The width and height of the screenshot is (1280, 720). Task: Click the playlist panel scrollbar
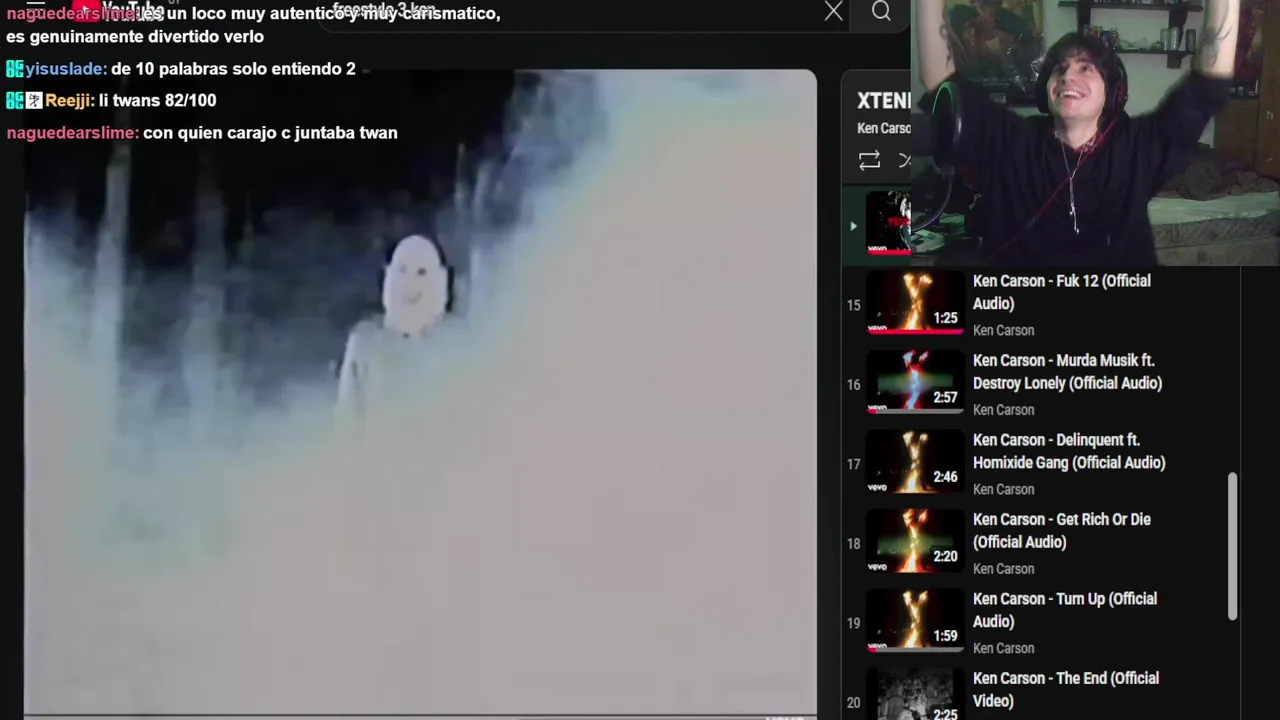[1233, 546]
